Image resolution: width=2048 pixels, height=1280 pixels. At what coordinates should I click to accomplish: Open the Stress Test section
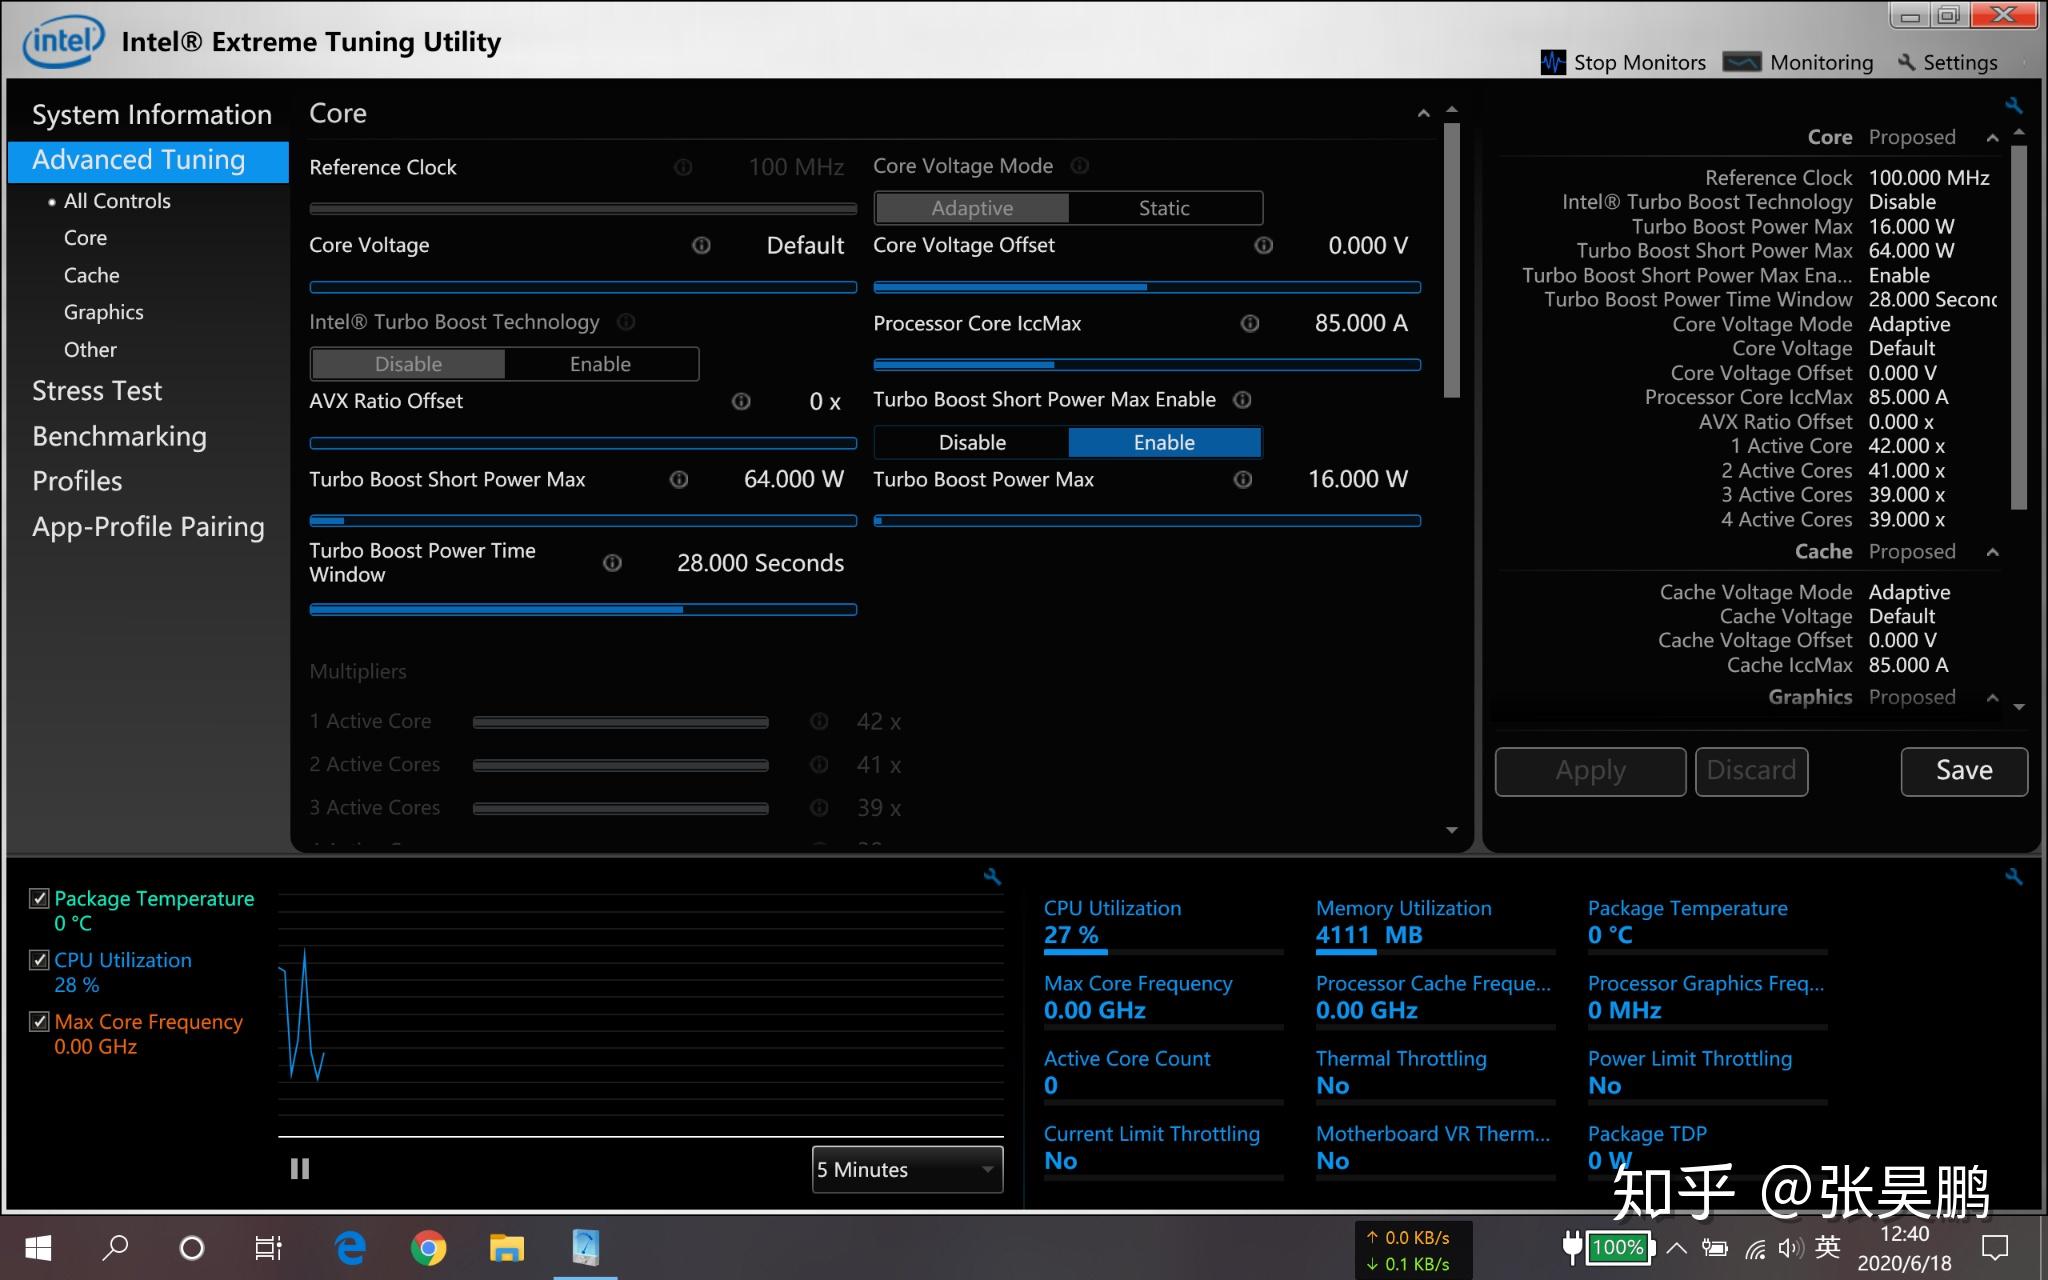pyautogui.click(x=97, y=391)
